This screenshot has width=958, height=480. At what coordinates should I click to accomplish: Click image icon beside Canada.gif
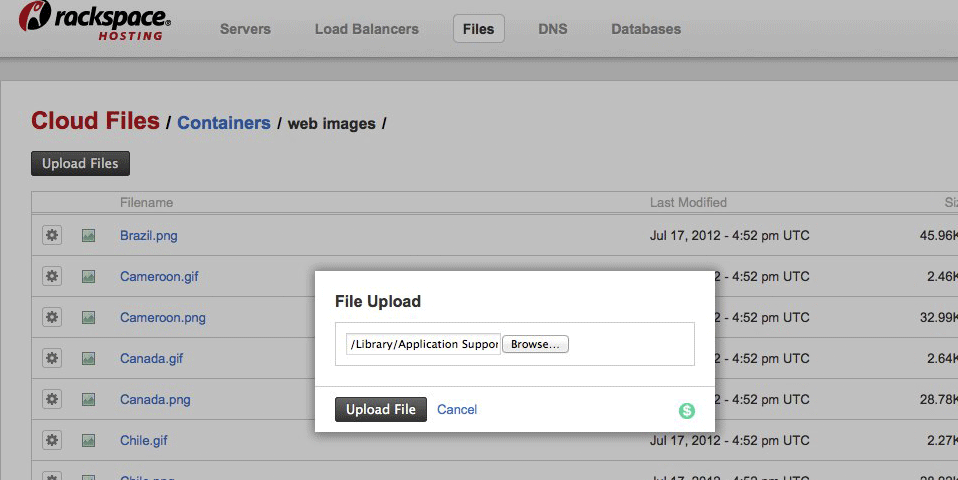pos(89,358)
